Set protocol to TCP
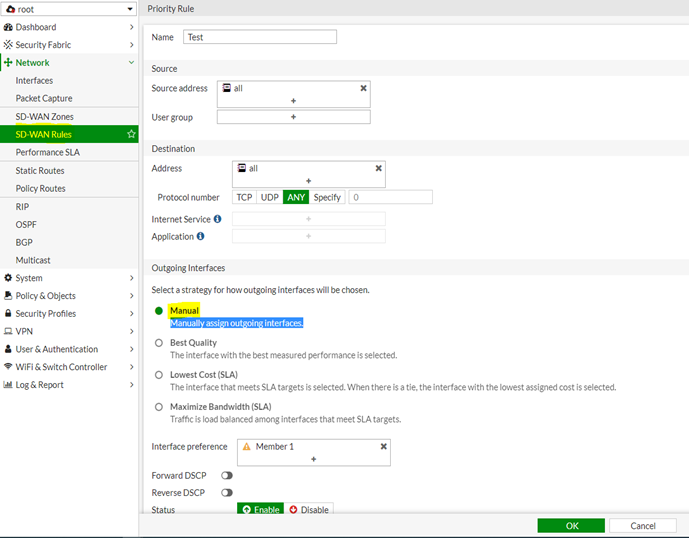The image size is (689, 538). point(244,197)
